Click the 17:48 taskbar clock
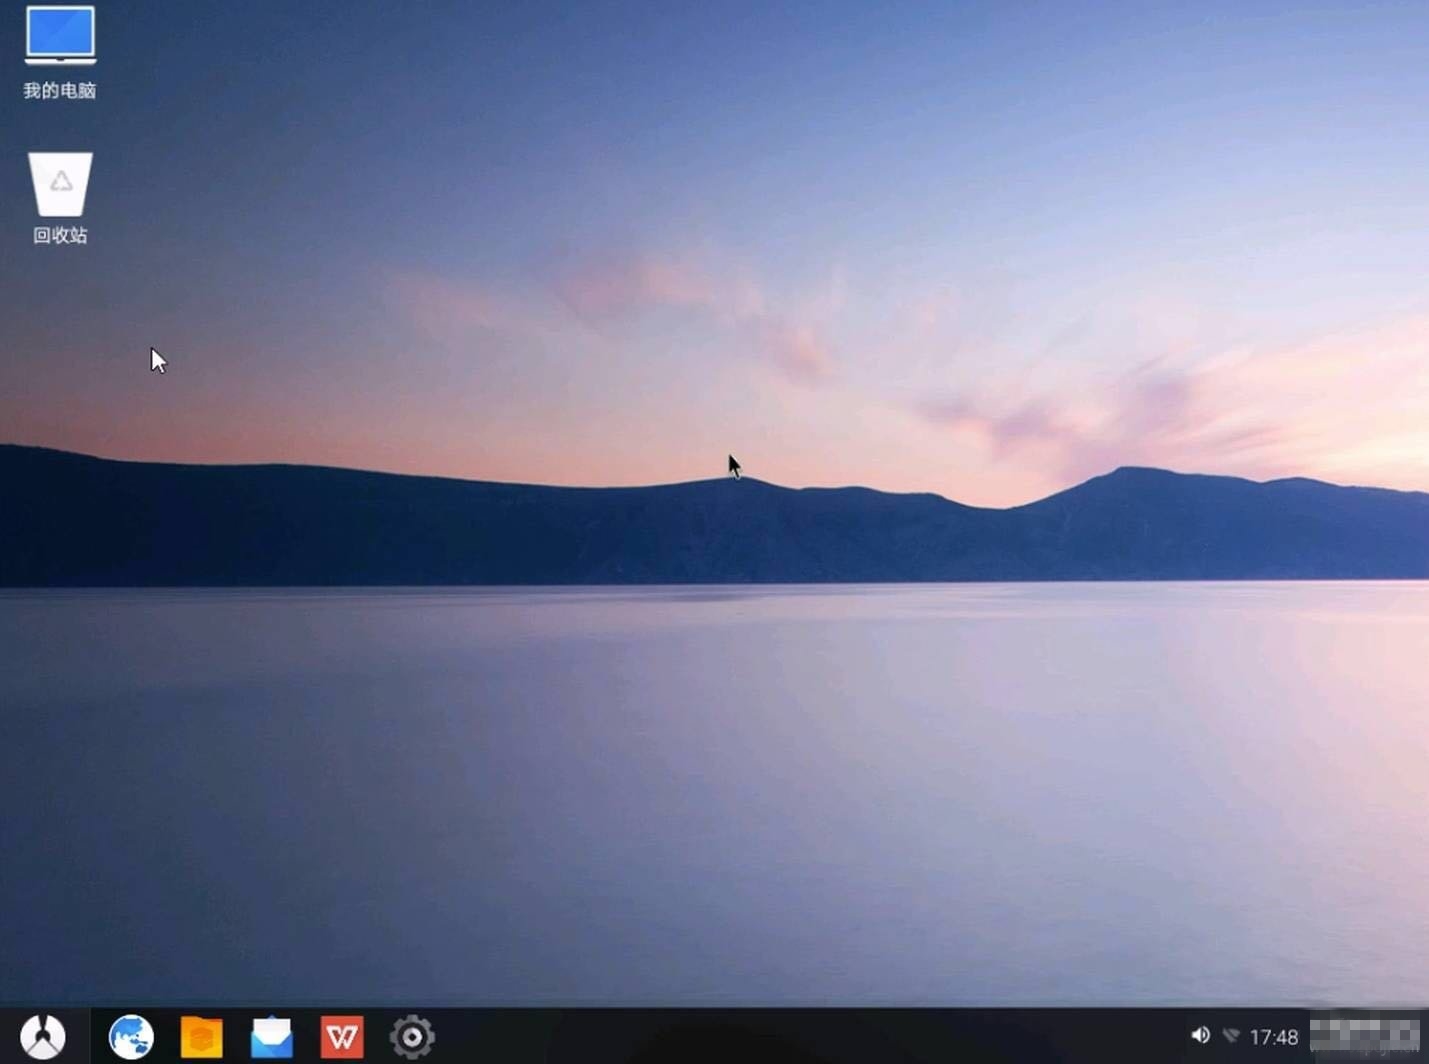Image resolution: width=1429 pixels, height=1064 pixels. click(1274, 1037)
